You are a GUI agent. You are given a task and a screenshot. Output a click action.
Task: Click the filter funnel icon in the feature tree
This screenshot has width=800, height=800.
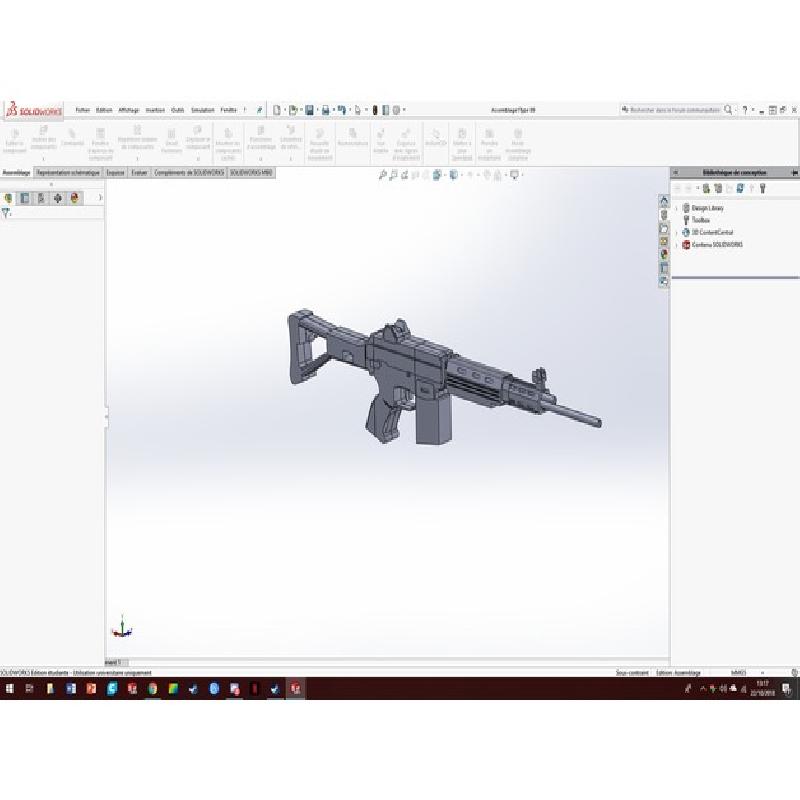coord(7,213)
